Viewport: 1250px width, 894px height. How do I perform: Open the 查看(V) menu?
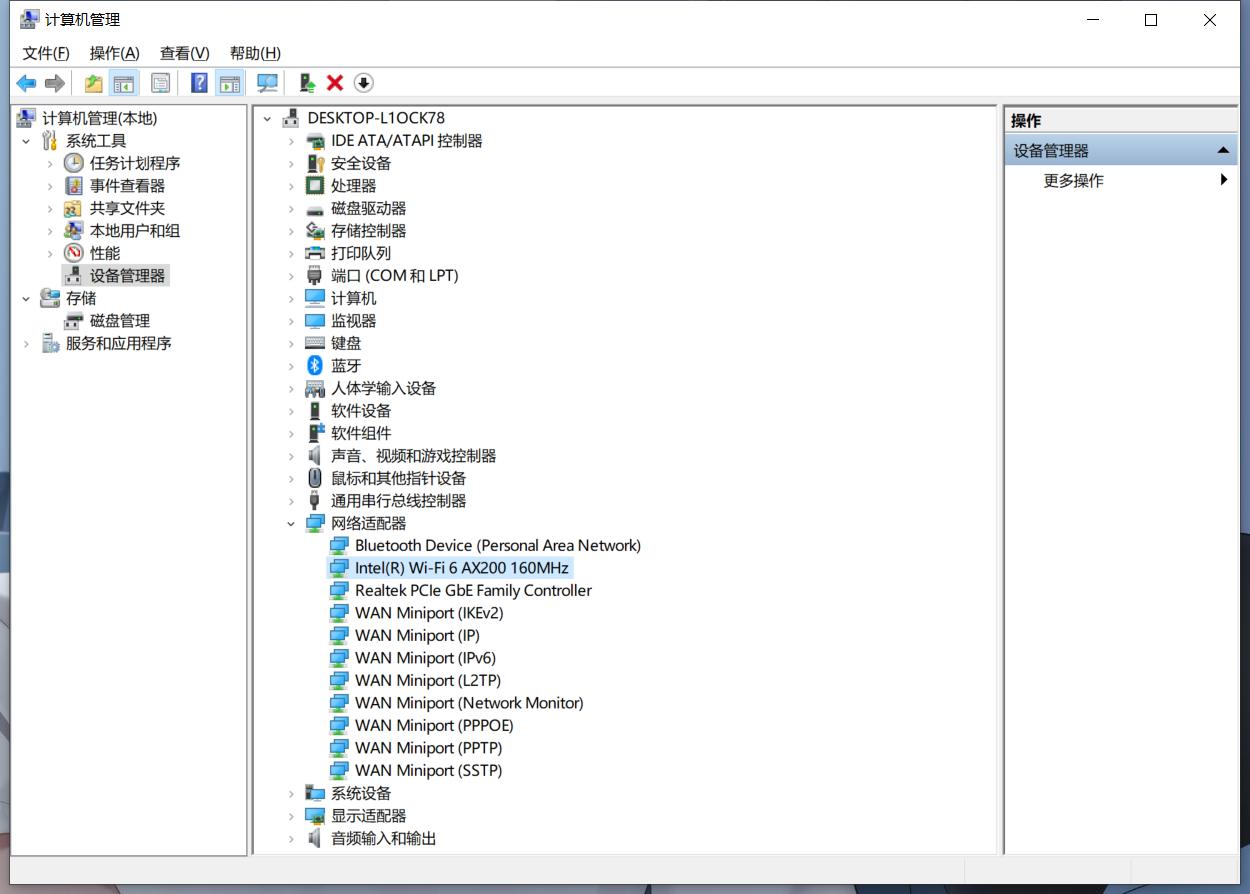pyautogui.click(x=184, y=53)
